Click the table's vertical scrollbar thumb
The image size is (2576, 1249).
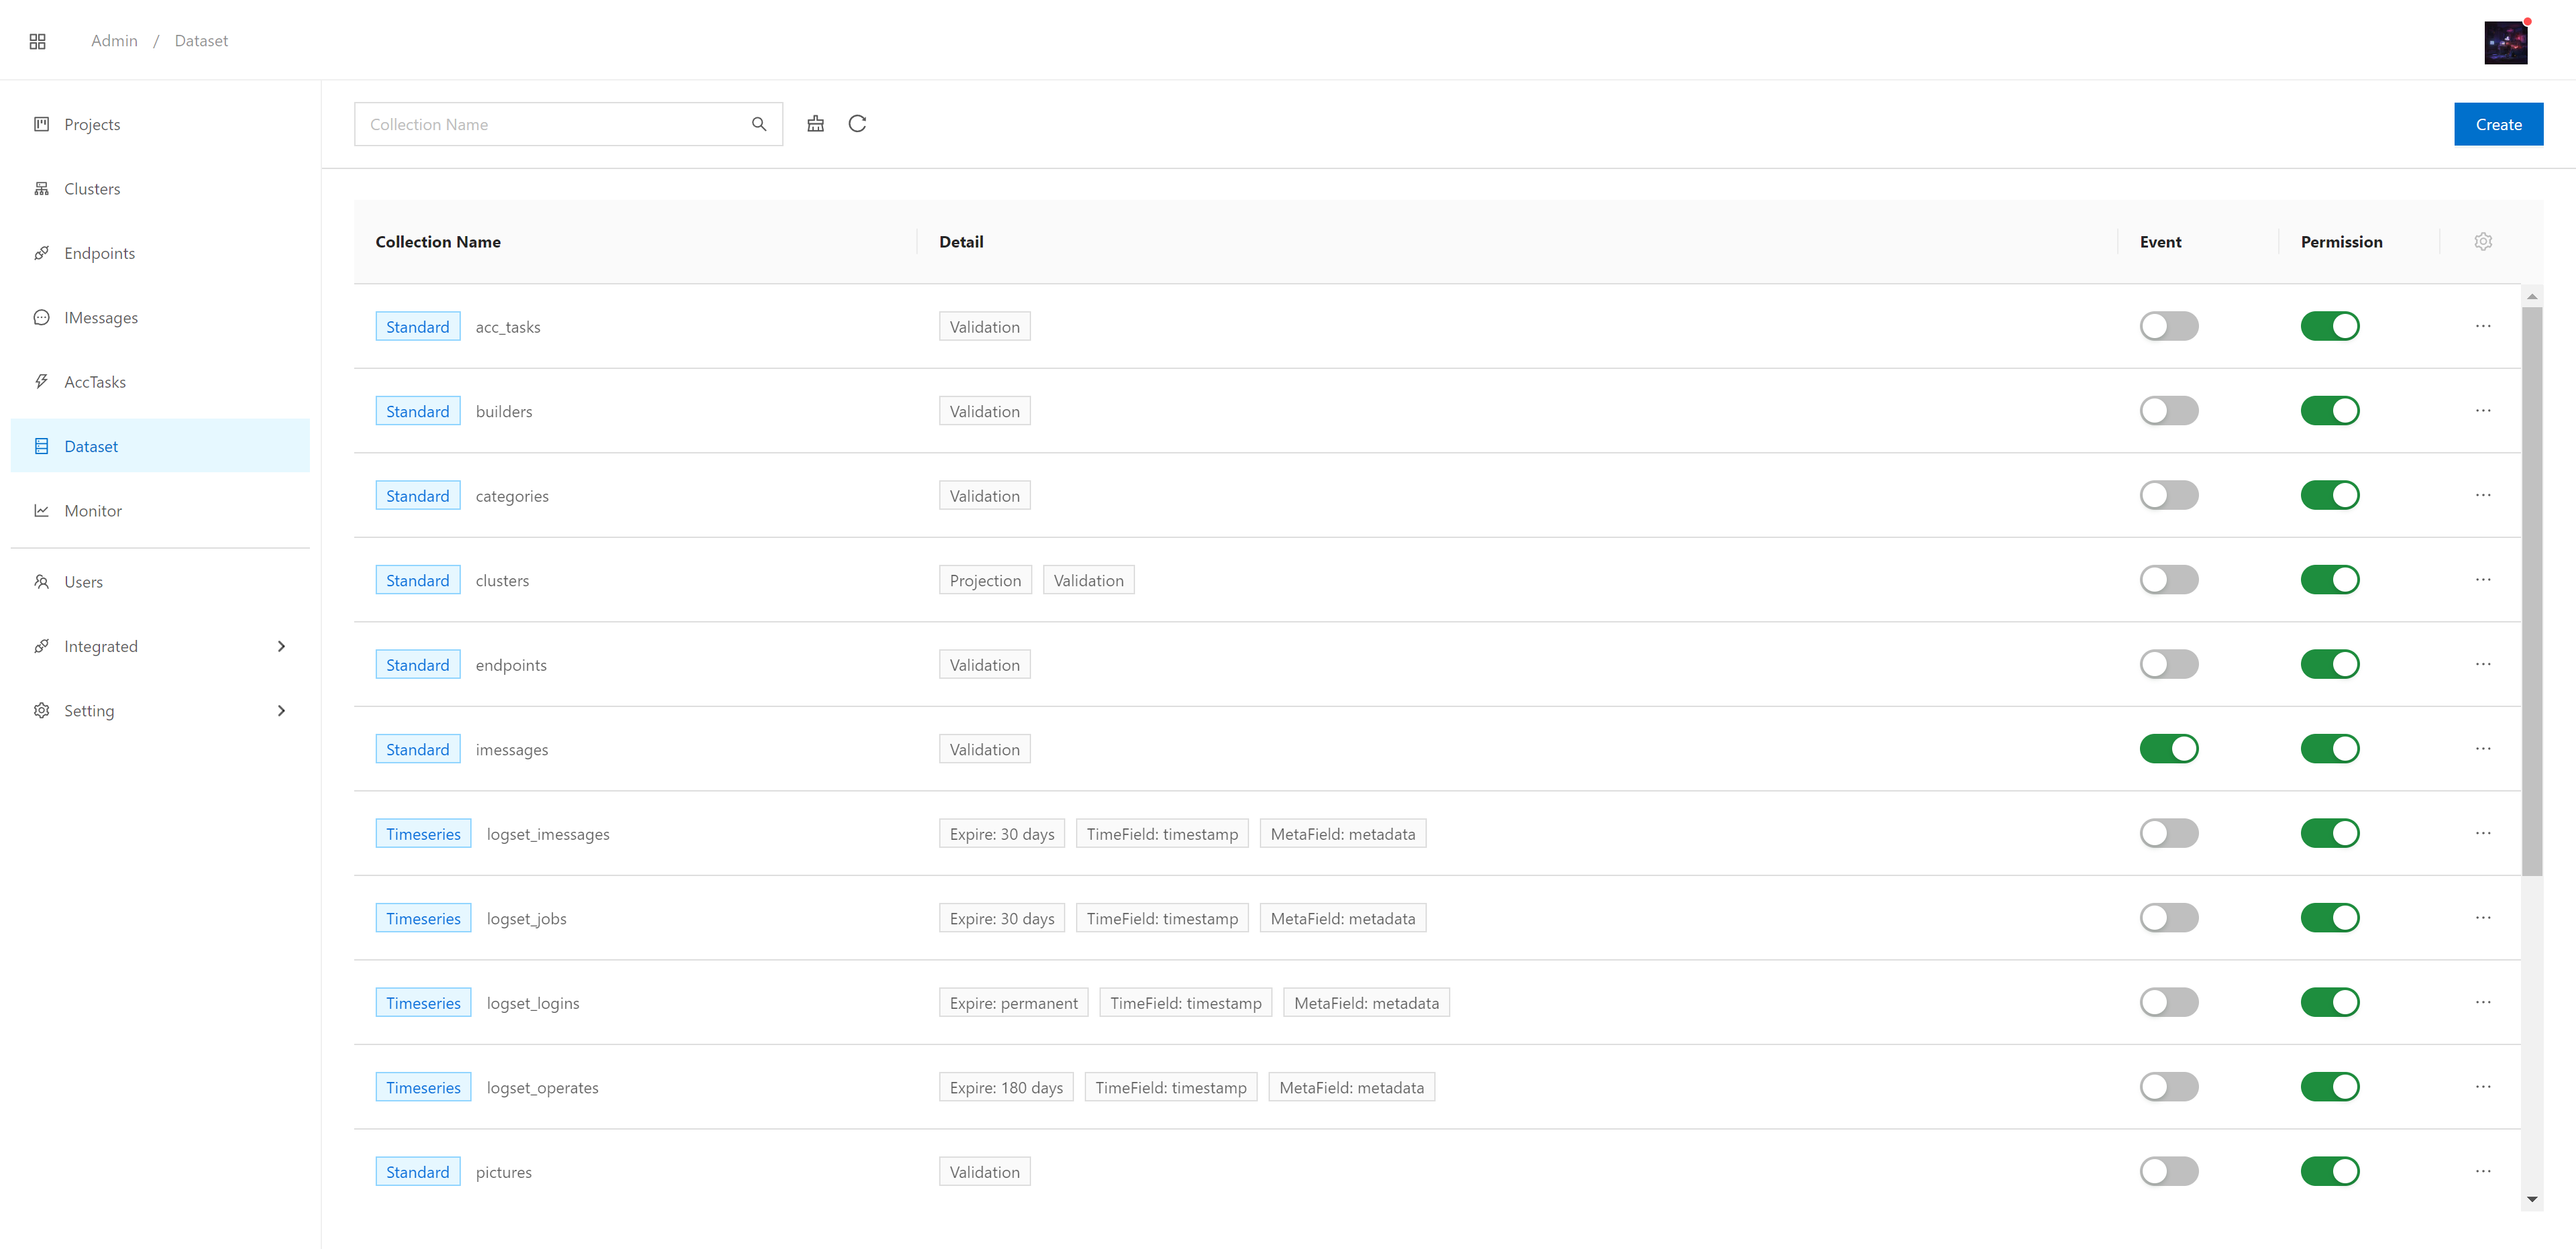pyautogui.click(x=2531, y=590)
